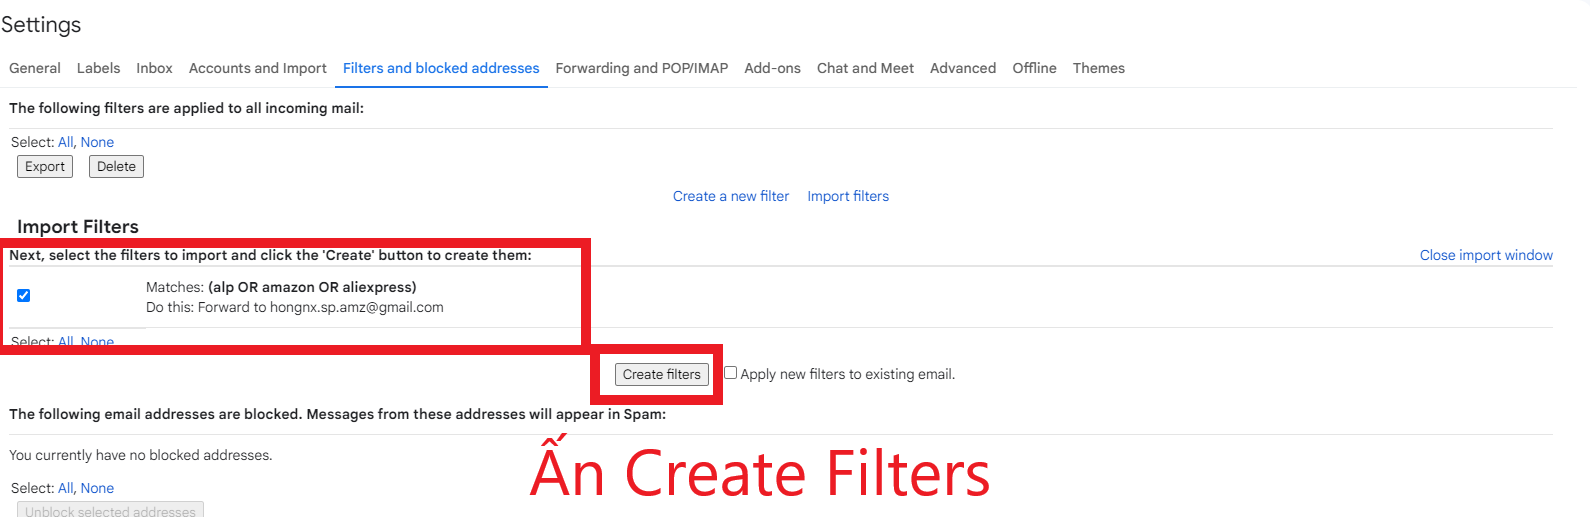
Task: Go to the Inbox settings tab
Action: click(x=154, y=68)
